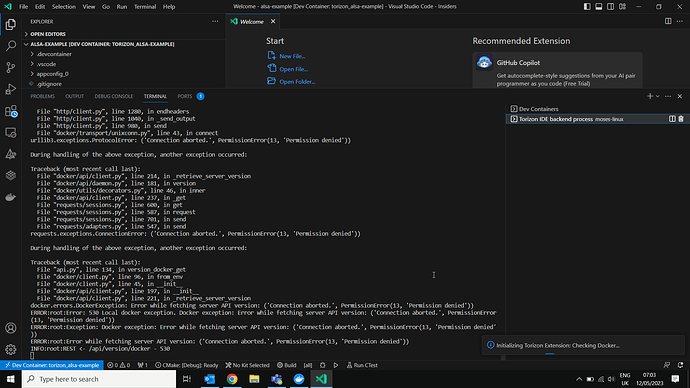This screenshot has width=690, height=388.
Task: Click the CMake debug bug icon
Action: [323, 365]
